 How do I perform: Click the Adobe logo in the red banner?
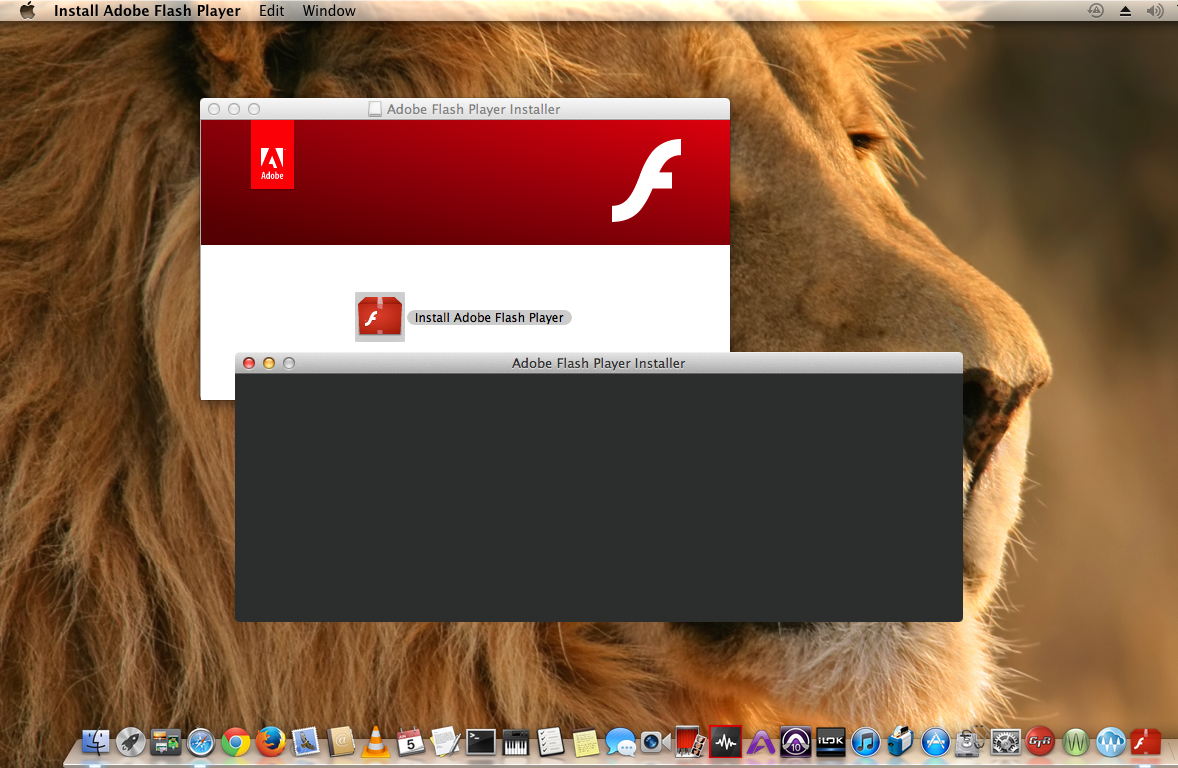pyautogui.click(x=272, y=155)
